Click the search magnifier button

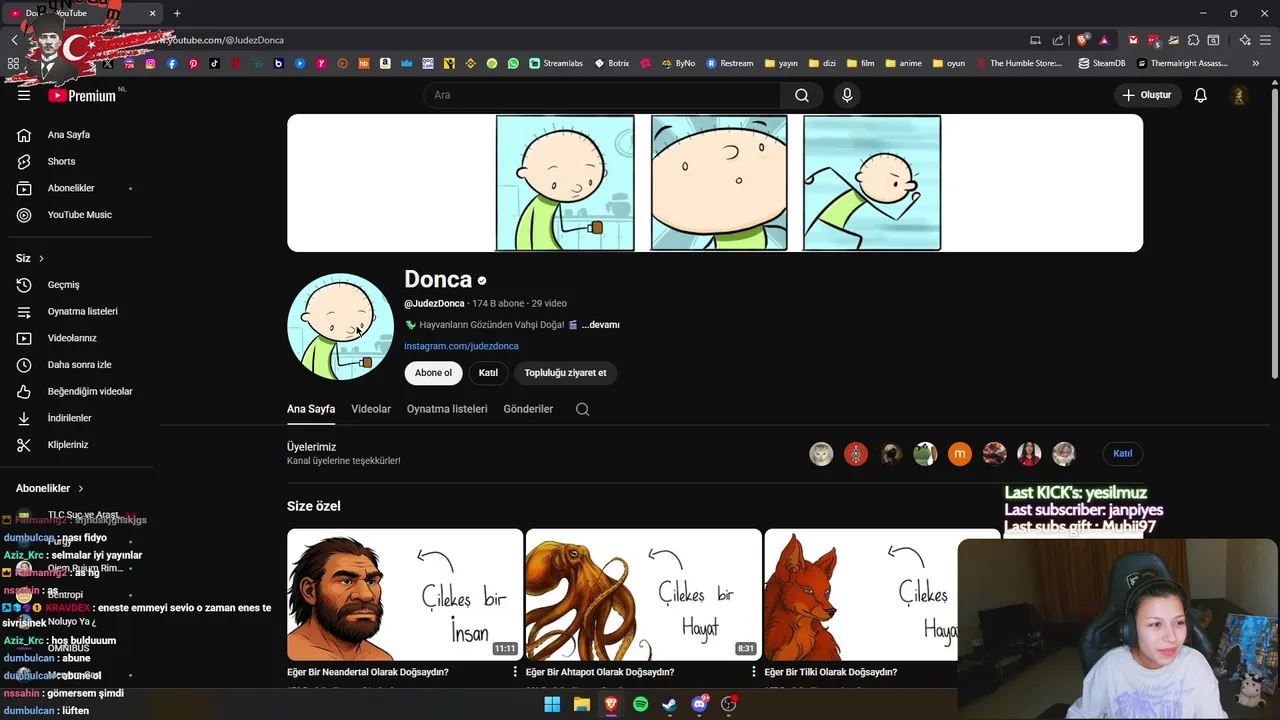(802, 95)
